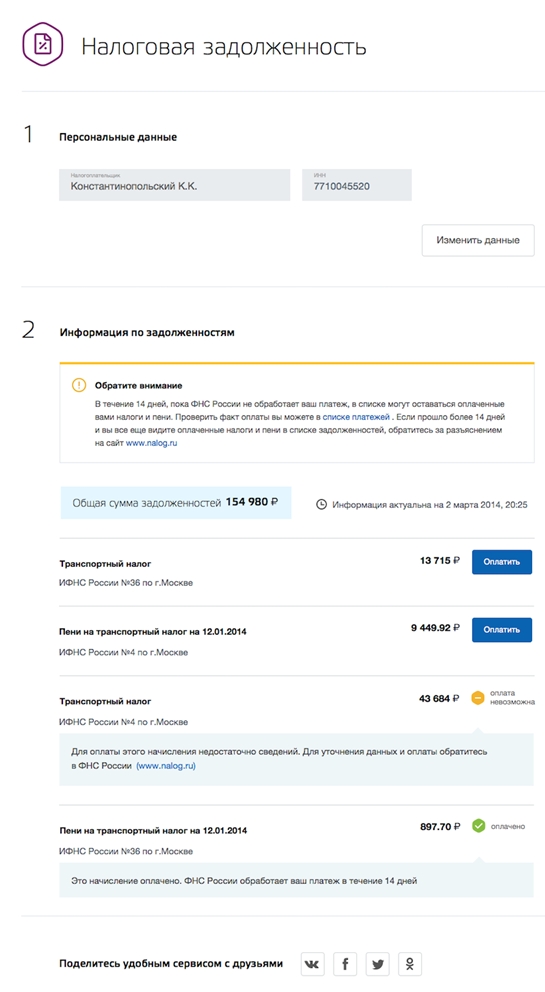Click Изменить данные button
The image size is (545, 992).
click(478, 240)
